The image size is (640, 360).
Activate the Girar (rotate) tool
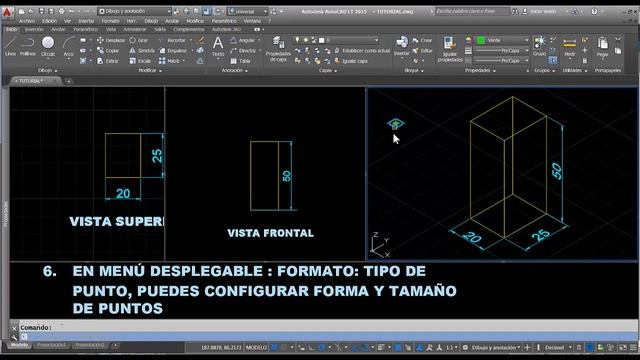[x=139, y=40]
